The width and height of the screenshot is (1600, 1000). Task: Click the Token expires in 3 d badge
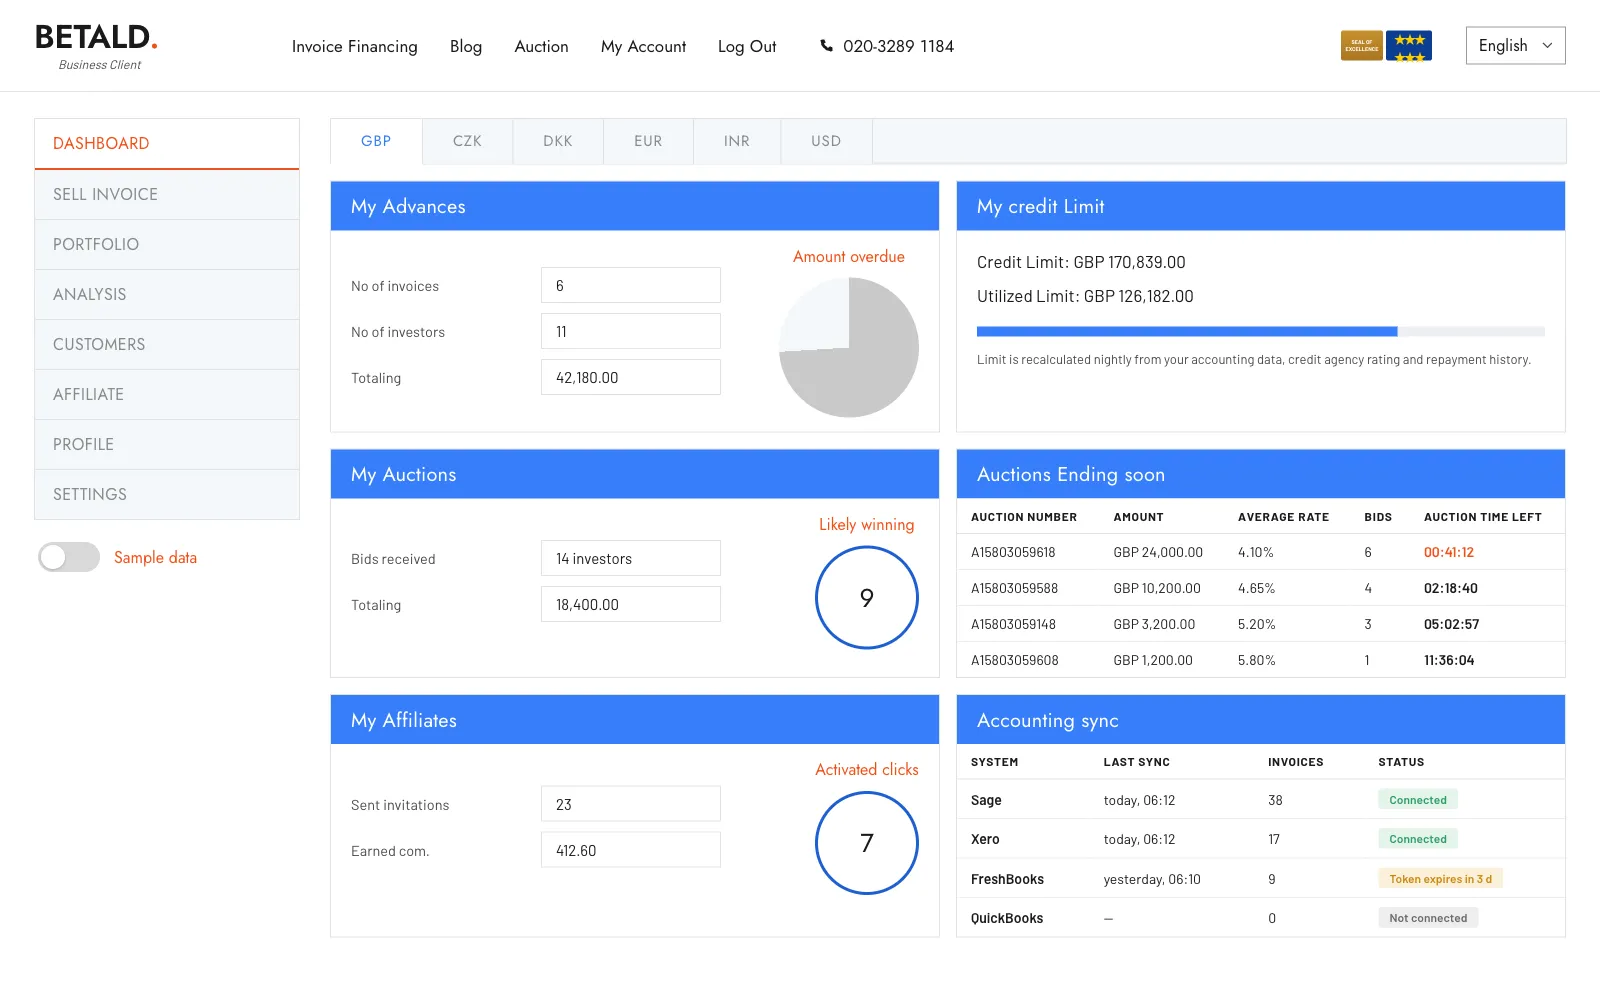[1440, 879]
